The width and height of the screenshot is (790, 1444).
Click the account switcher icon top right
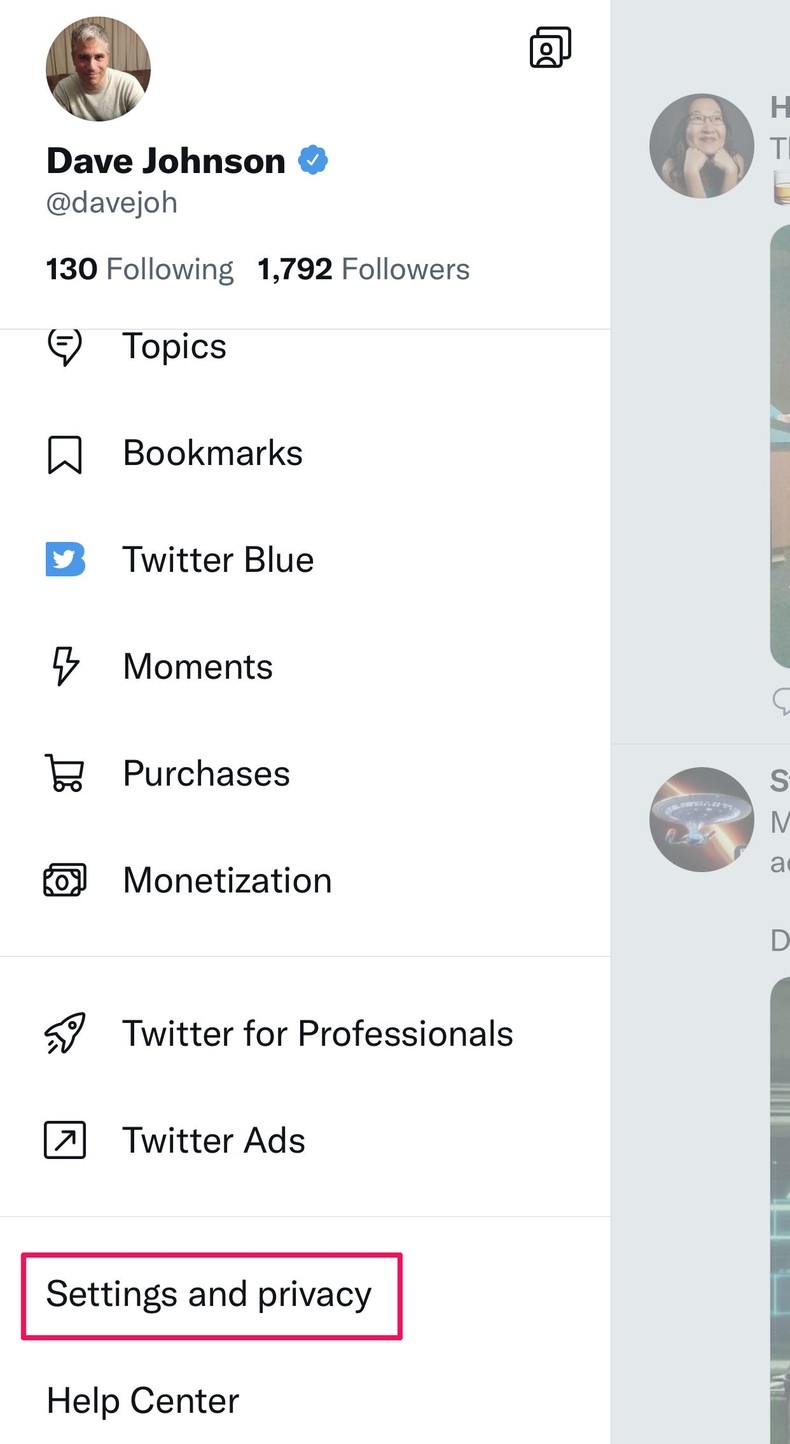point(551,45)
